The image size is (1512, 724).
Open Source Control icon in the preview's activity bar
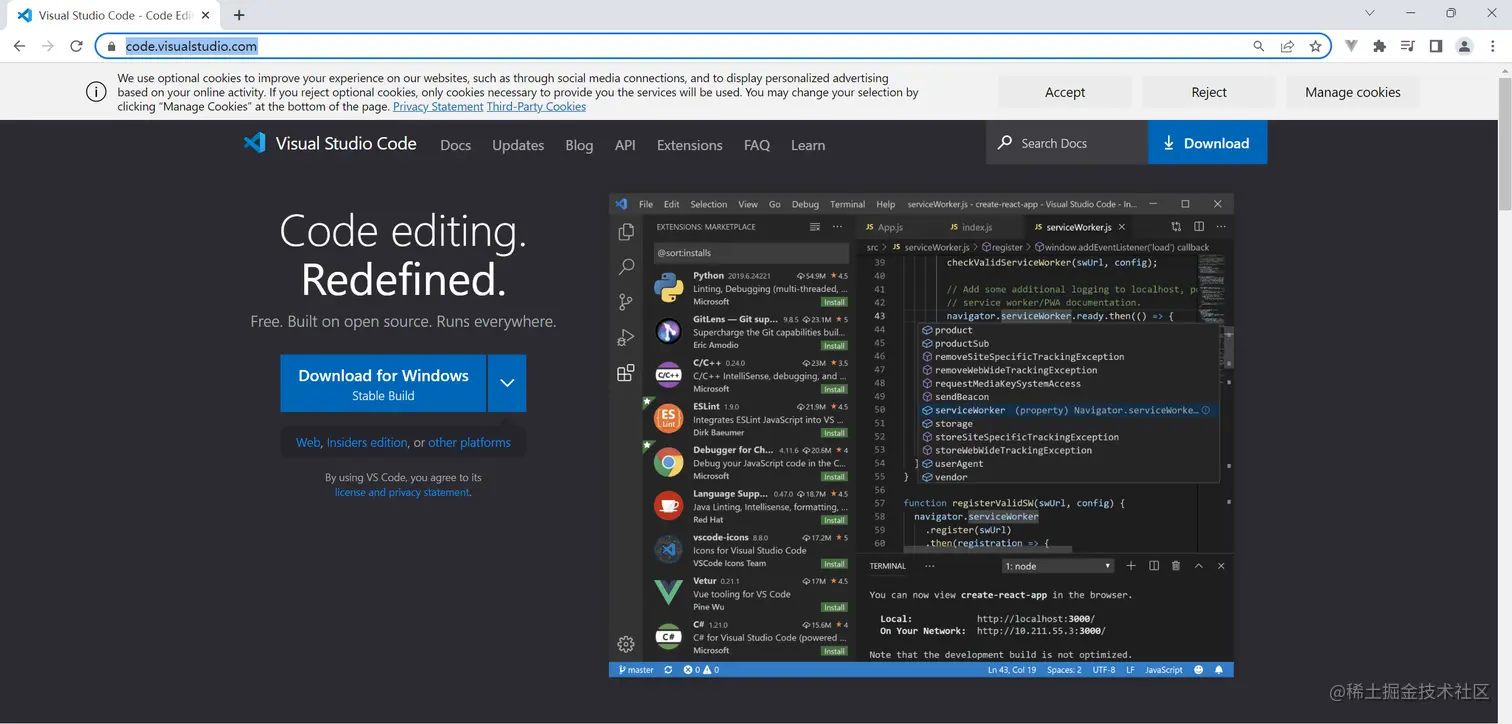pos(626,302)
